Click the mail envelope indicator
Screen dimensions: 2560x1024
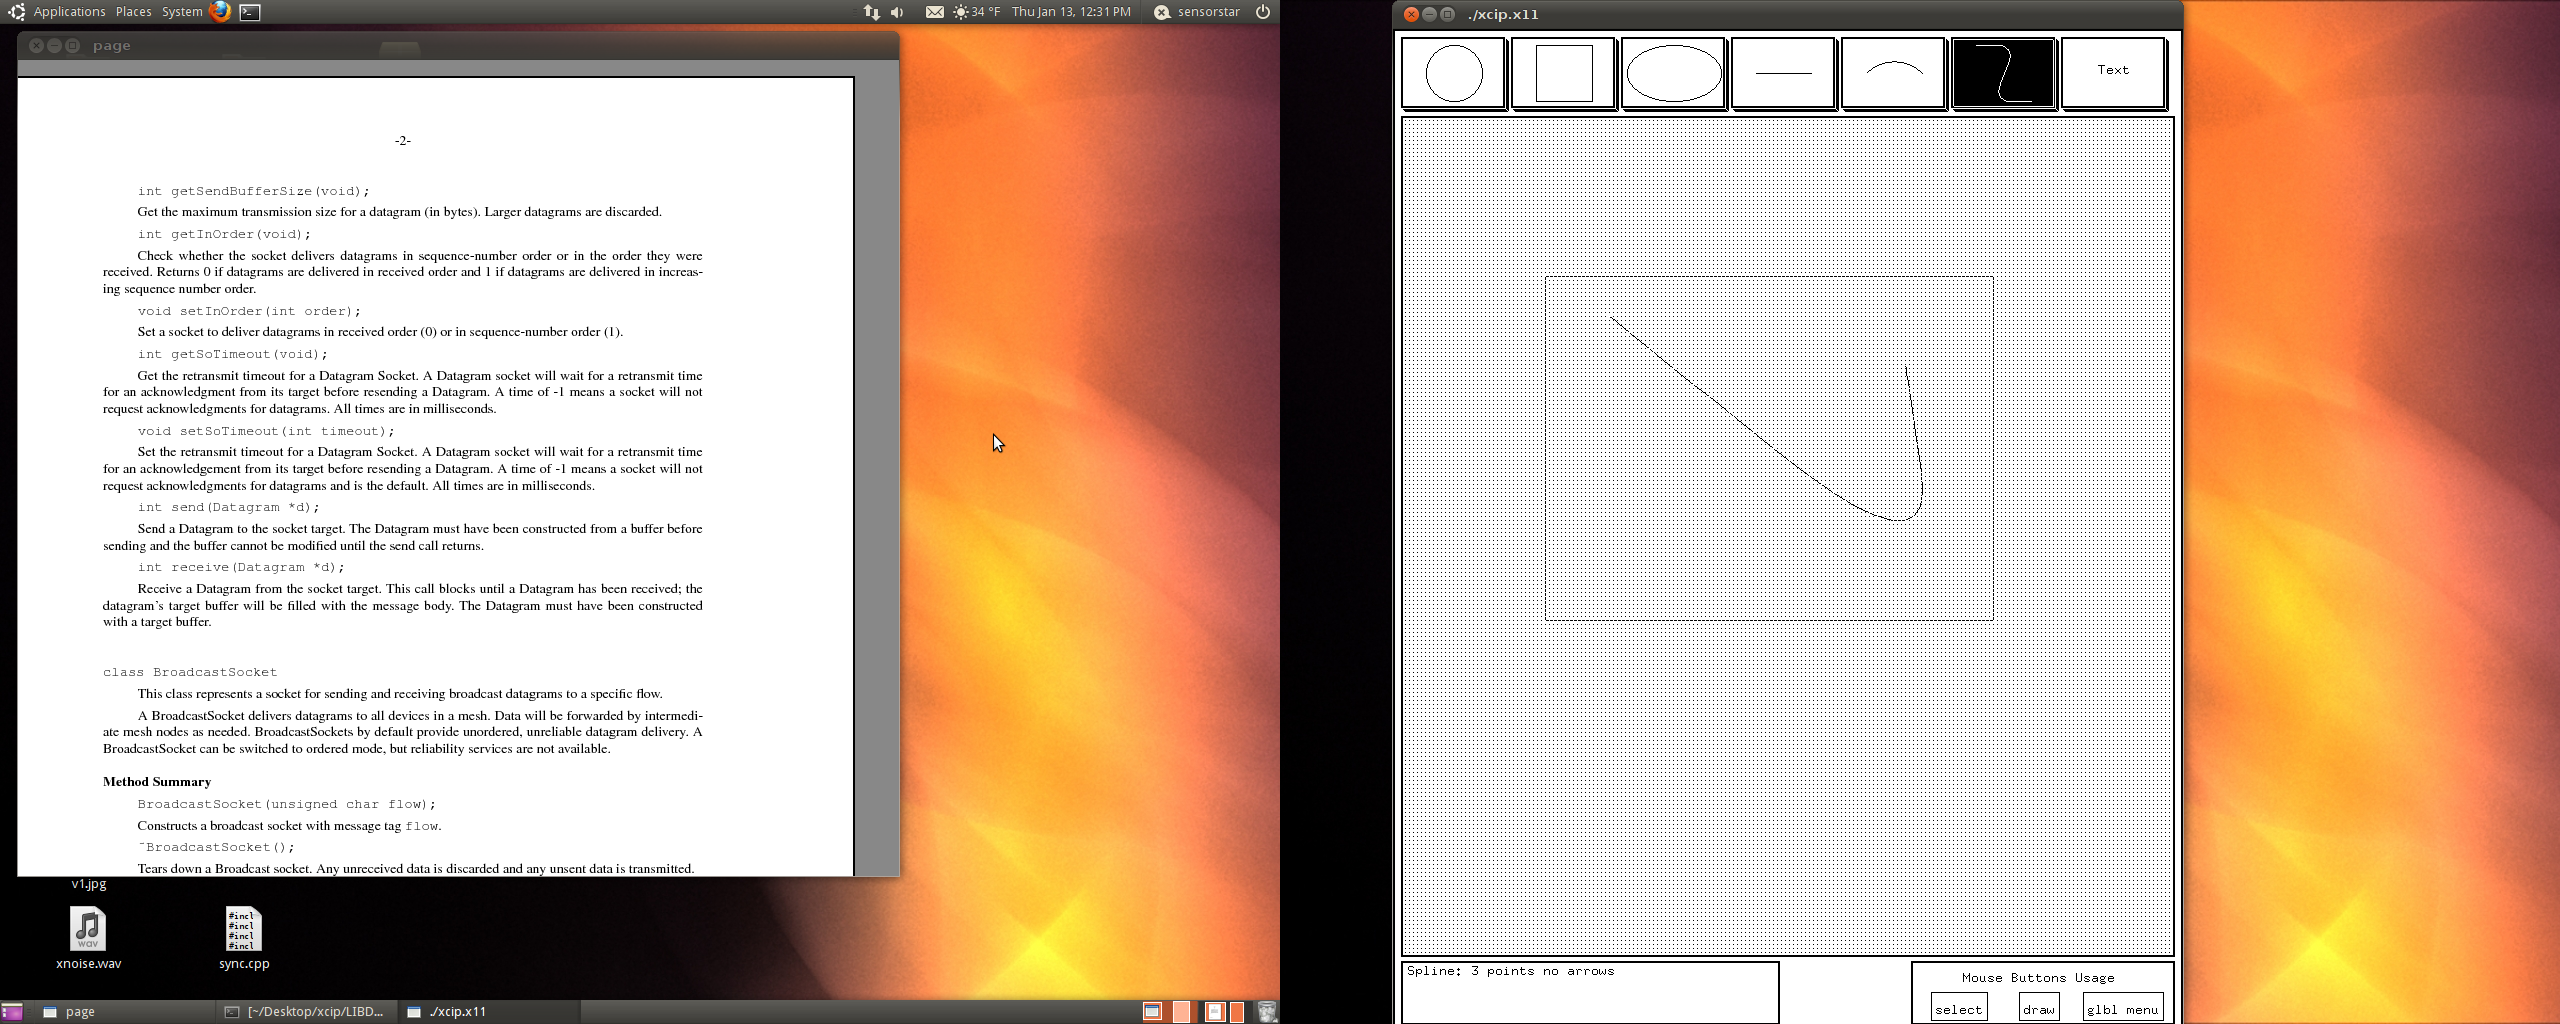933,12
